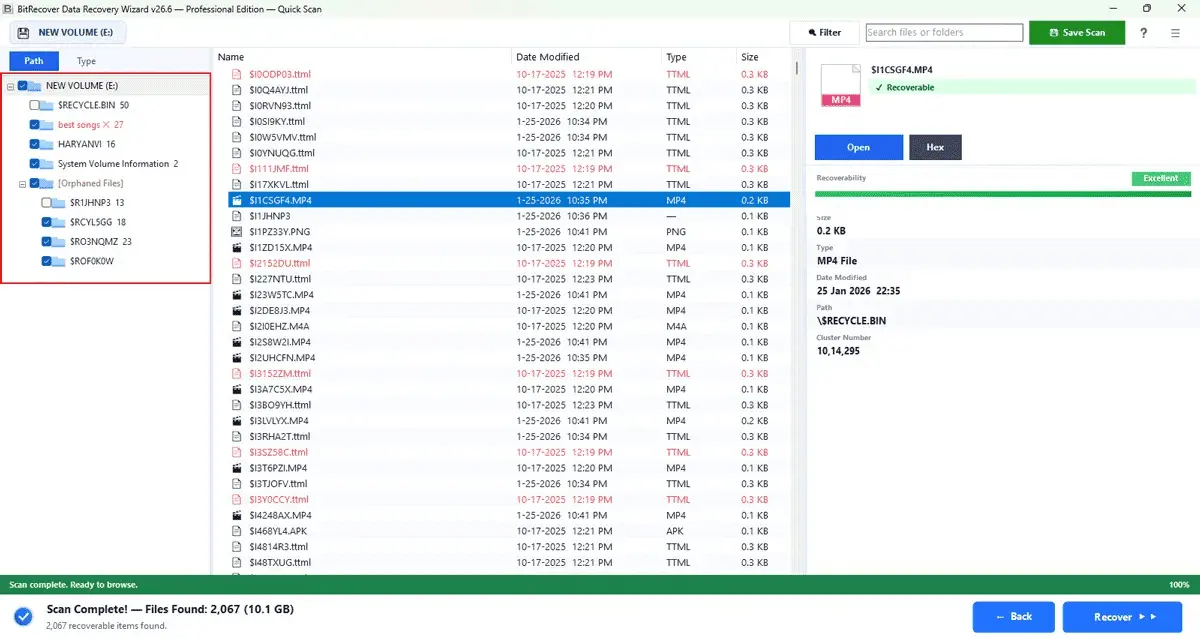Click the MP4 file preview thumbnail
The width and height of the screenshot is (1200, 639).
(840, 85)
